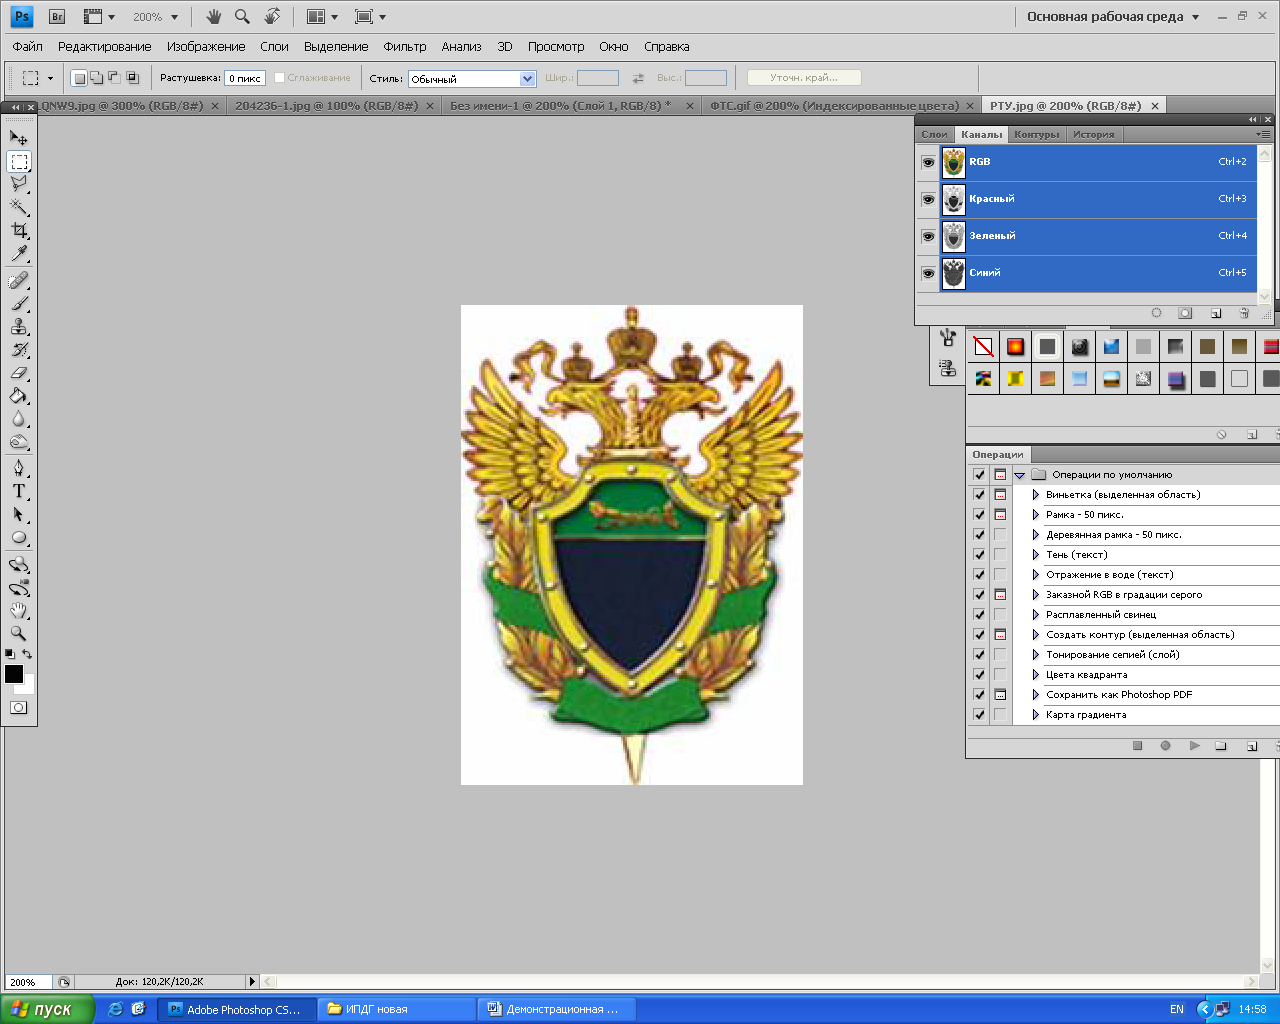1280x1024 pixels.
Task: Begin recording action button
Action: pyautogui.click(x=1165, y=746)
